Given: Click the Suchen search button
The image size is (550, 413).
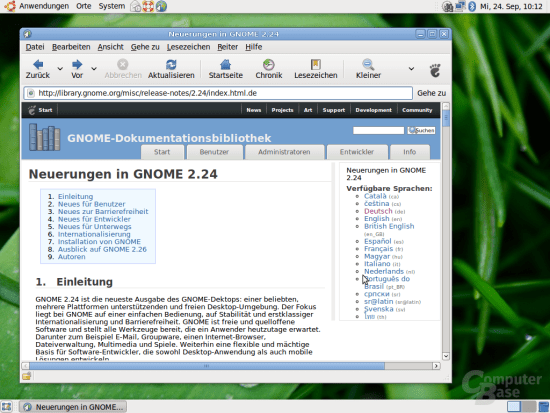Looking at the screenshot, I should (421, 130).
